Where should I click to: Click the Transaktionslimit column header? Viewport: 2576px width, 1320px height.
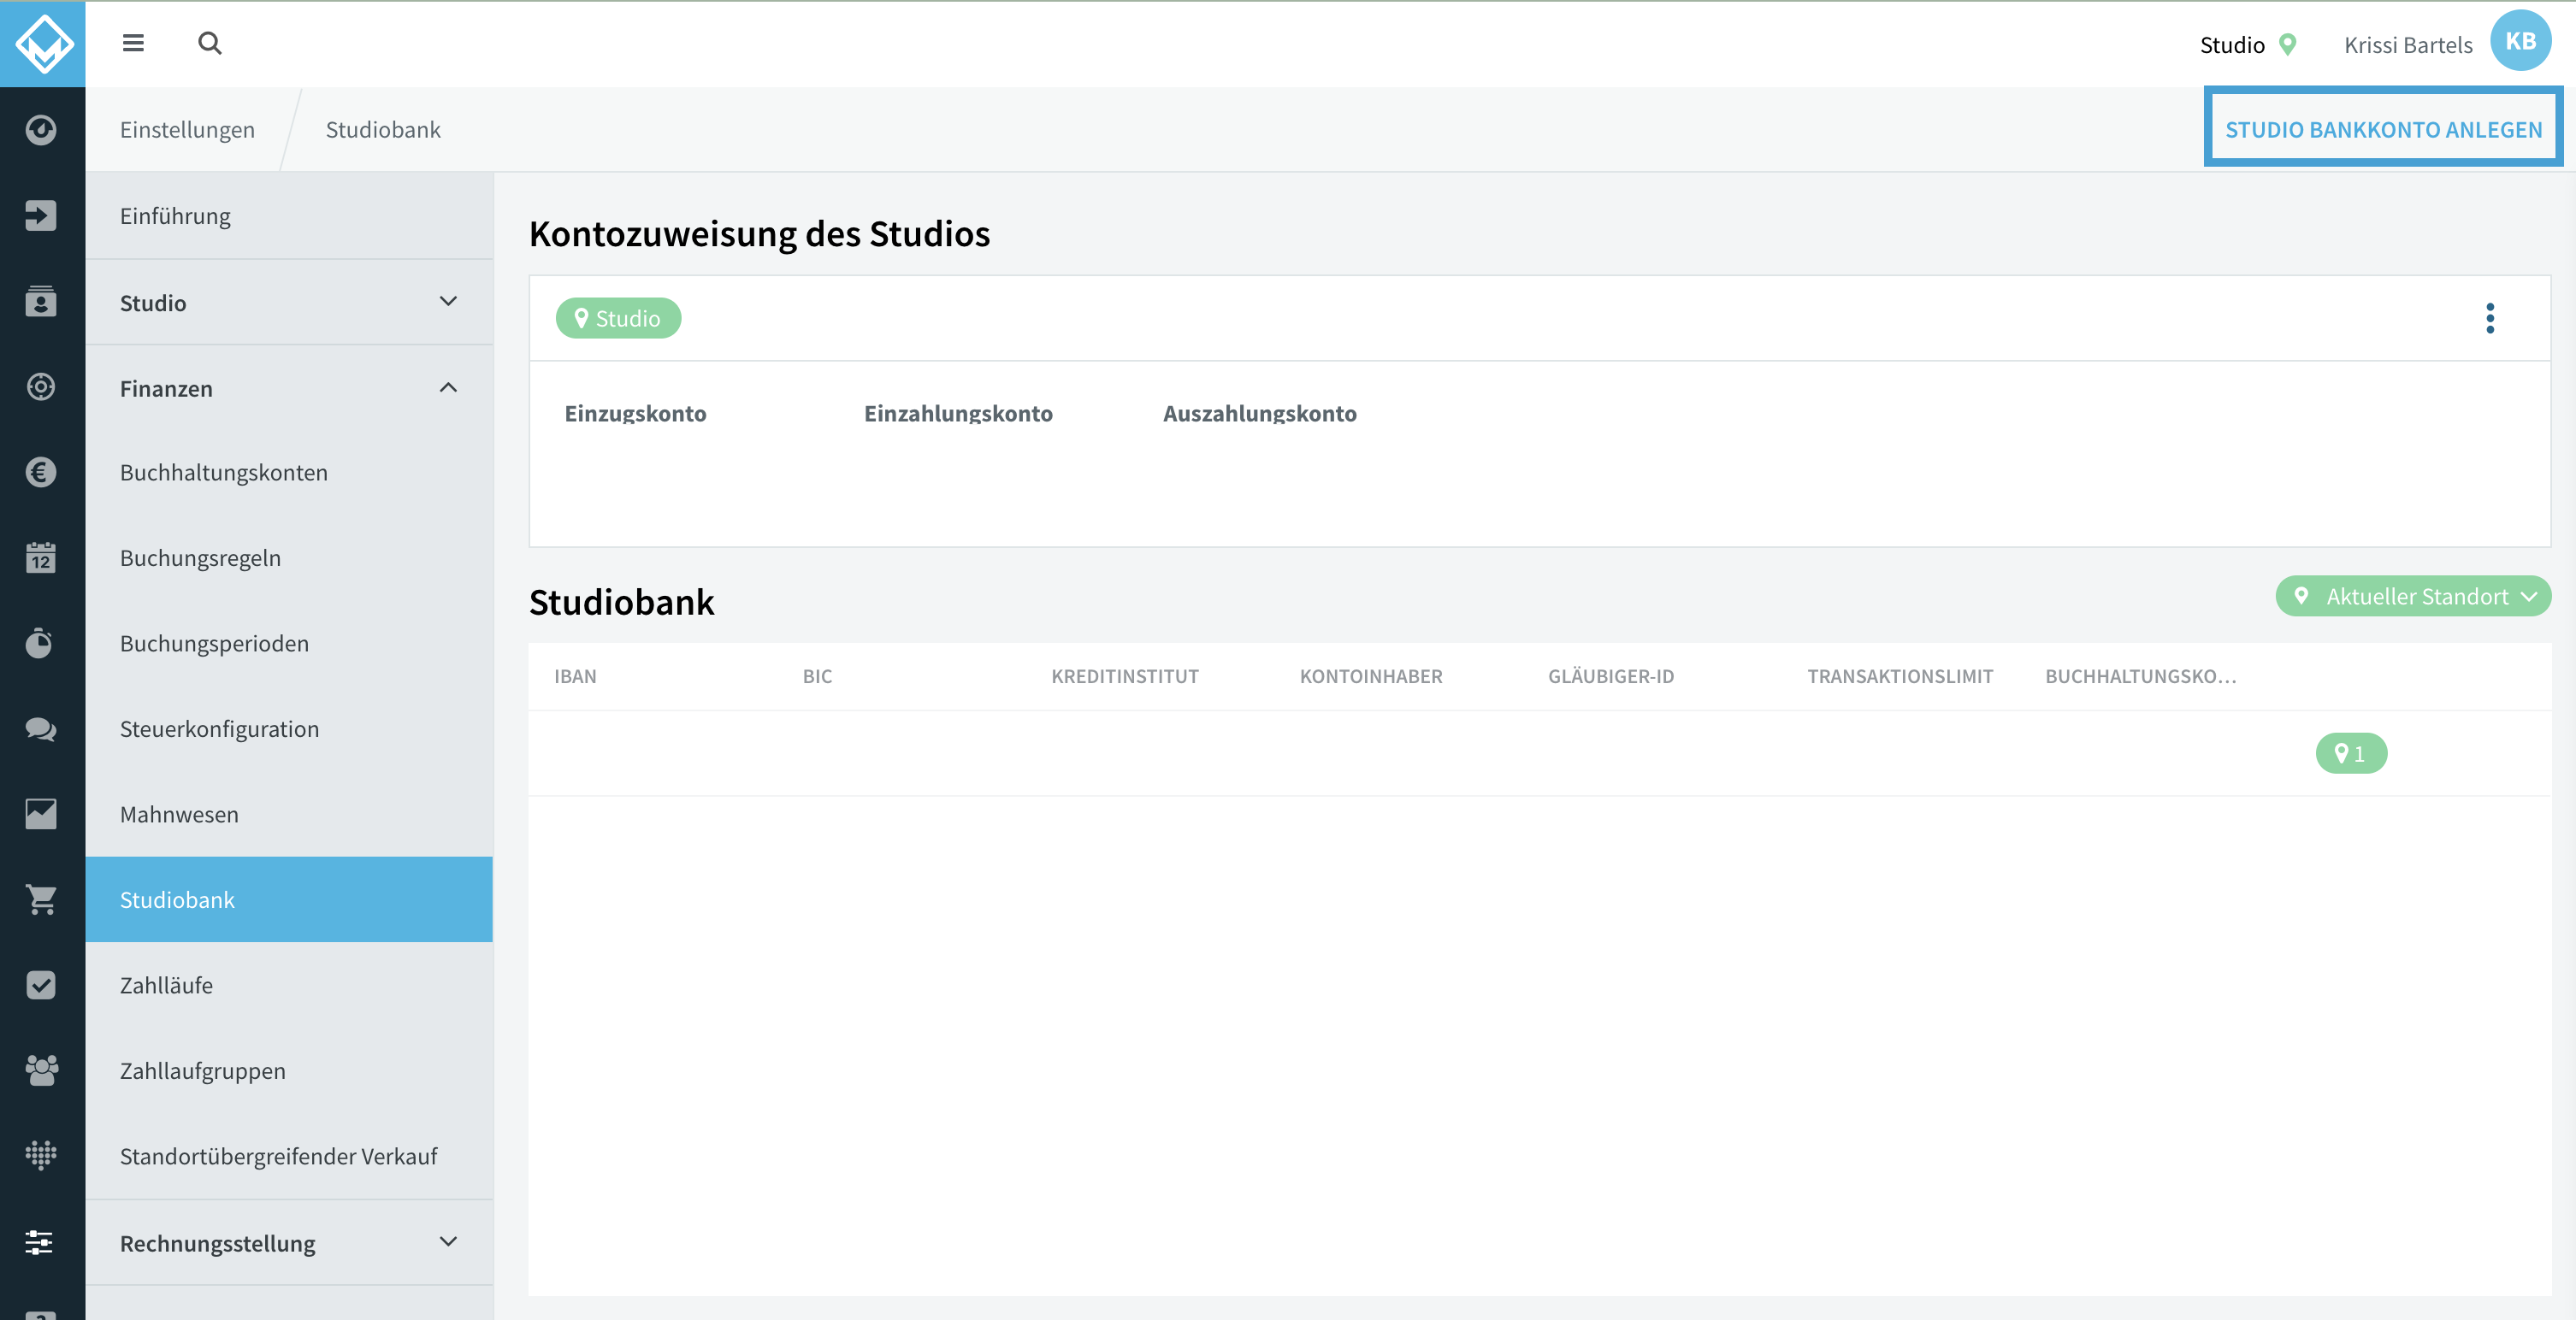point(1900,677)
